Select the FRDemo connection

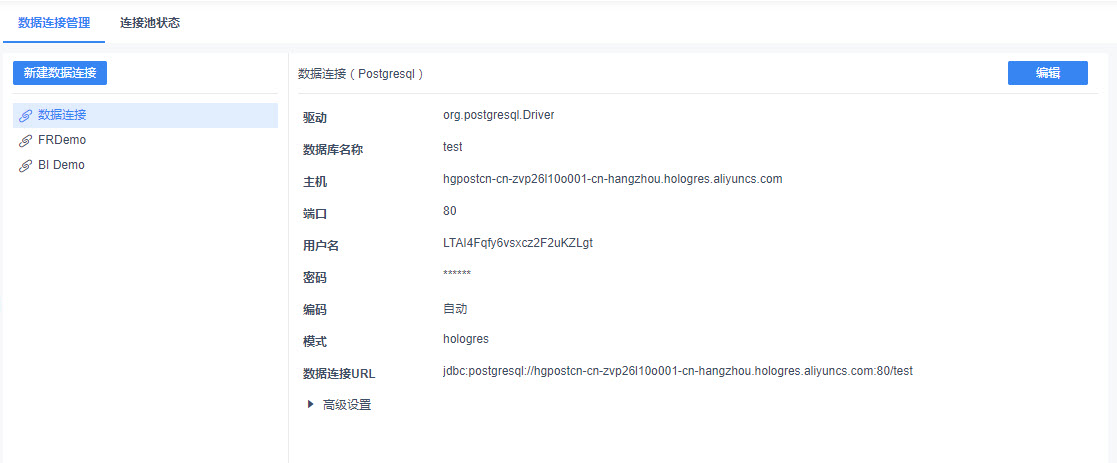tap(145, 140)
